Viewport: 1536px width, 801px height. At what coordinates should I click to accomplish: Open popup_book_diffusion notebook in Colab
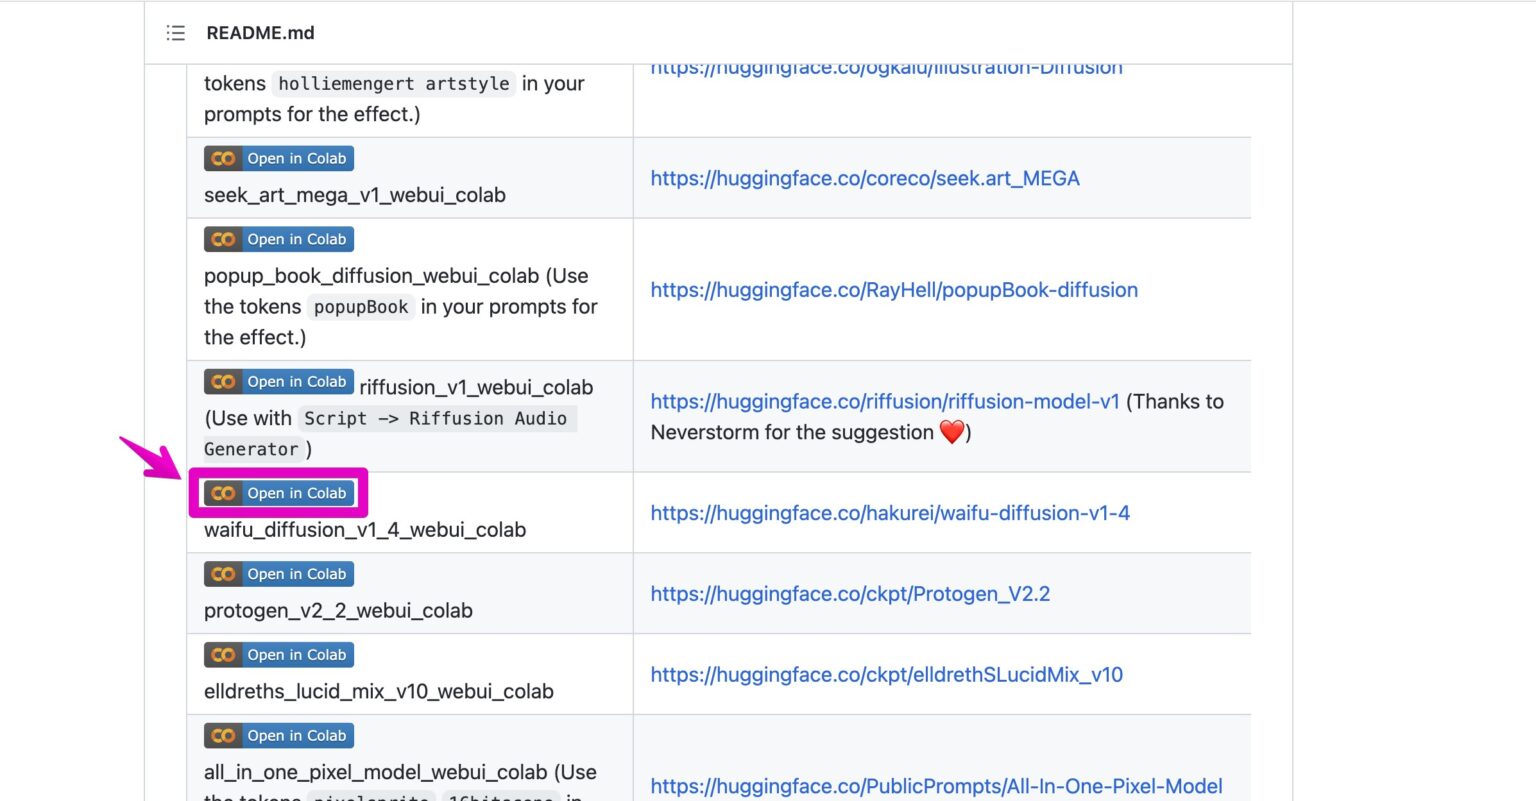pos(278,239)
